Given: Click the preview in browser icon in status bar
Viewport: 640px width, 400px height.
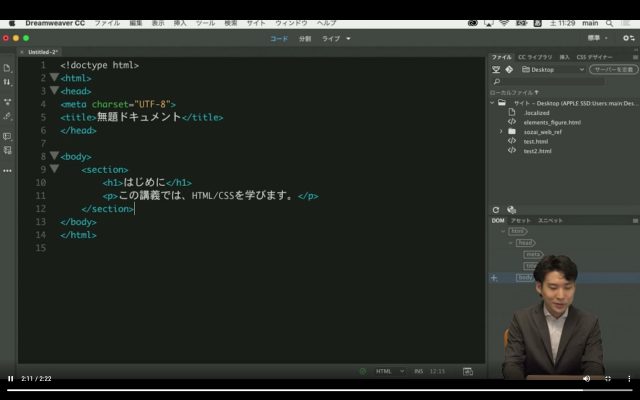Looking at the screenshot, I should [468, 371].
